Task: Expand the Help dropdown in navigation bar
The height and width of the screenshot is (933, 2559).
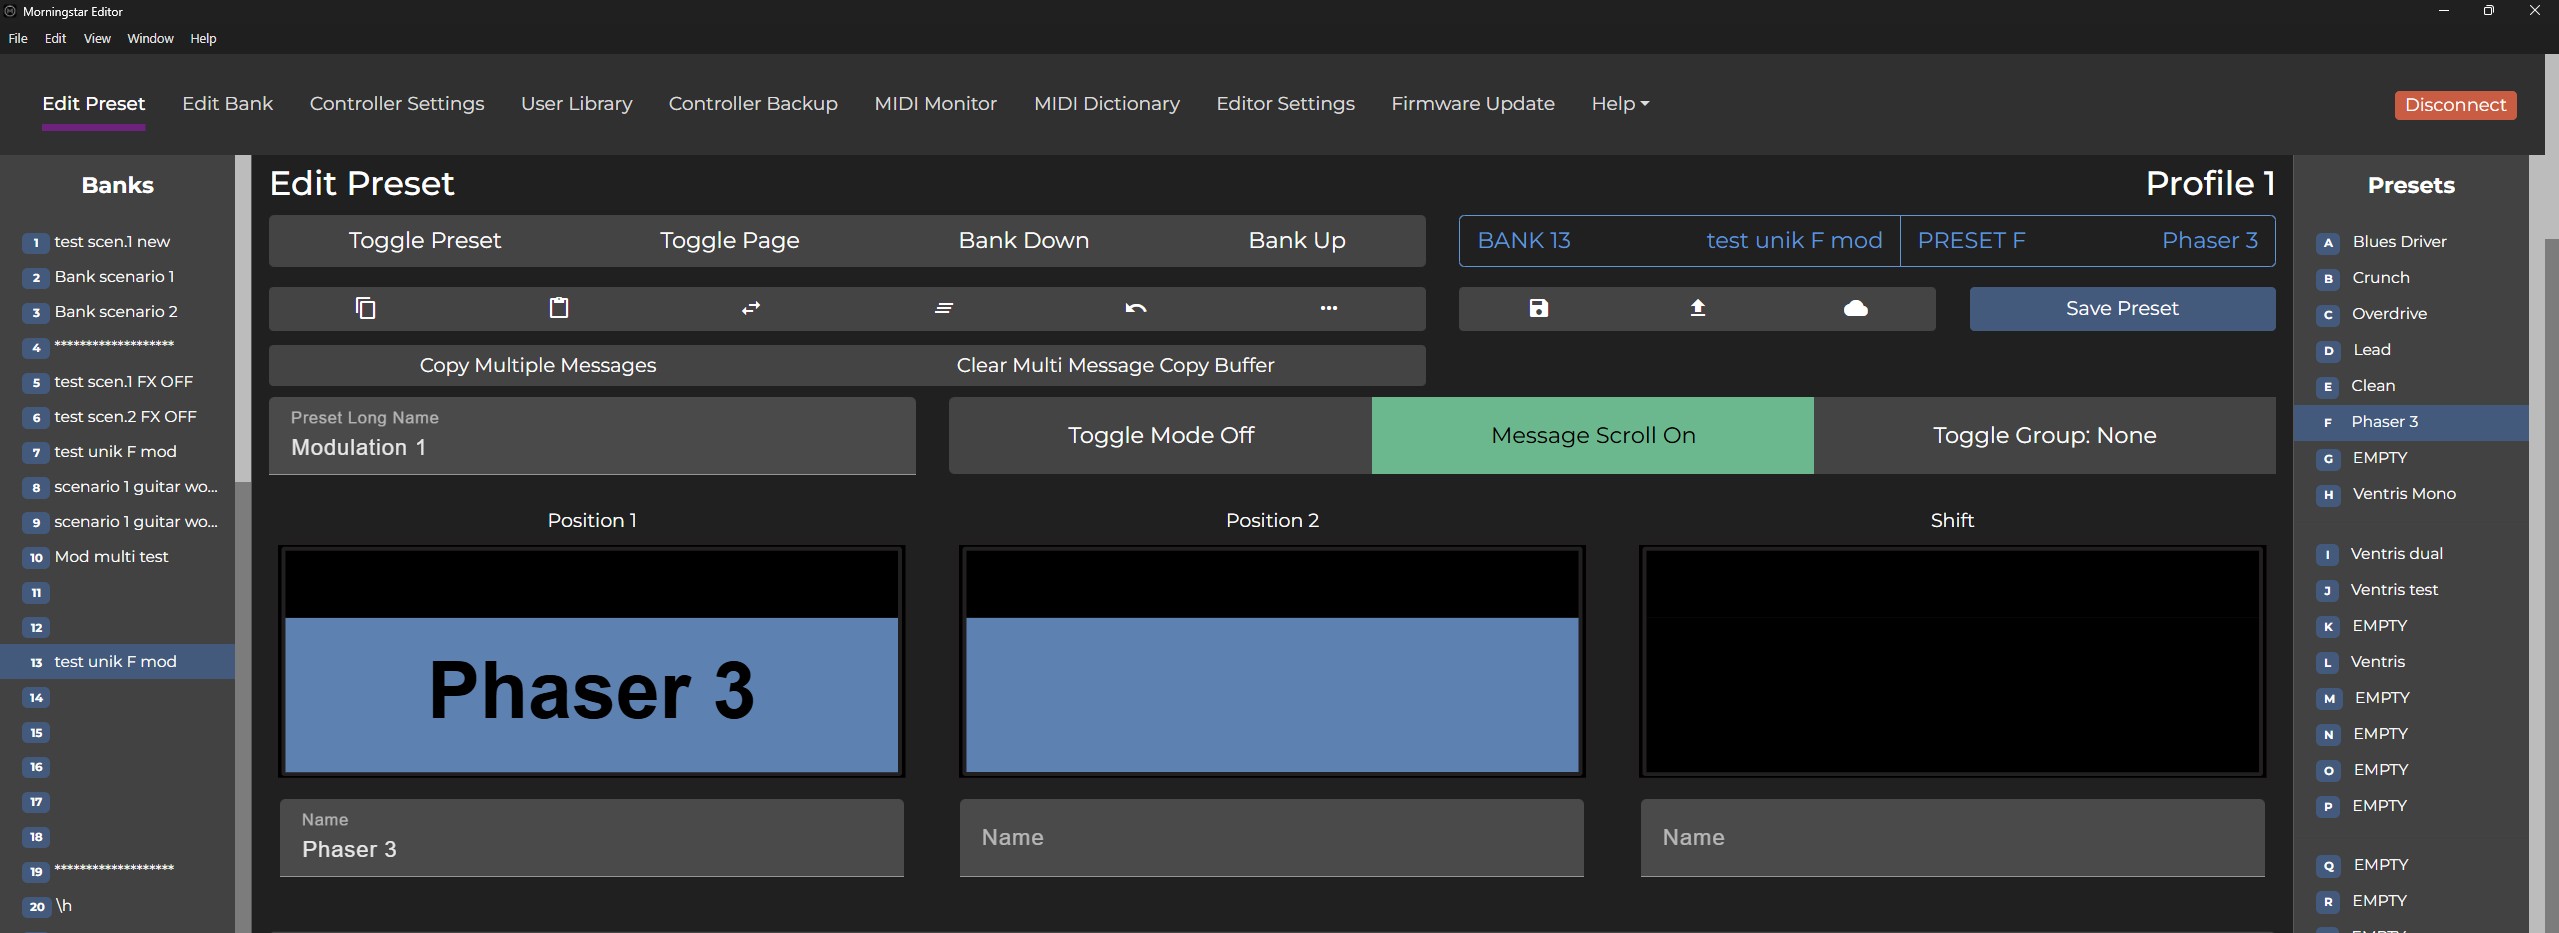Action: tap(1619, 104)
